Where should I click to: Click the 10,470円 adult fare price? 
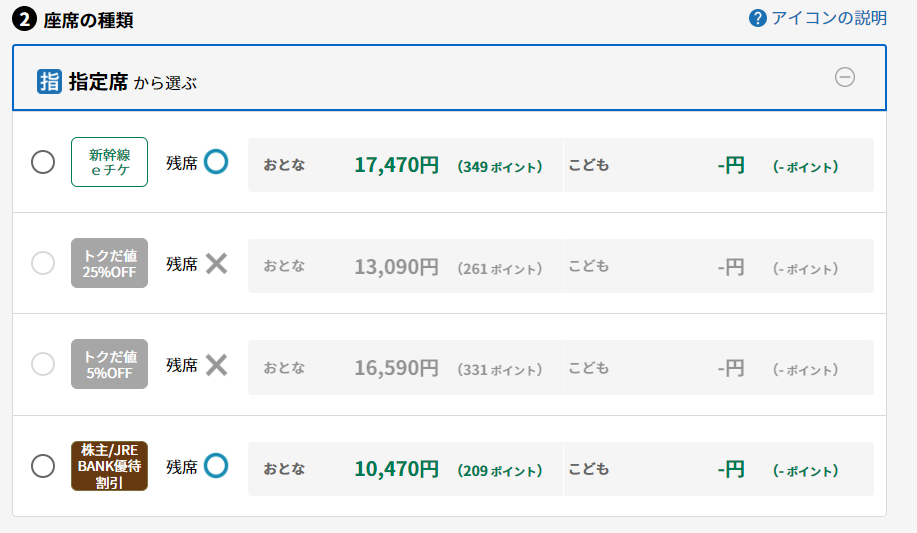click(396, 468)
